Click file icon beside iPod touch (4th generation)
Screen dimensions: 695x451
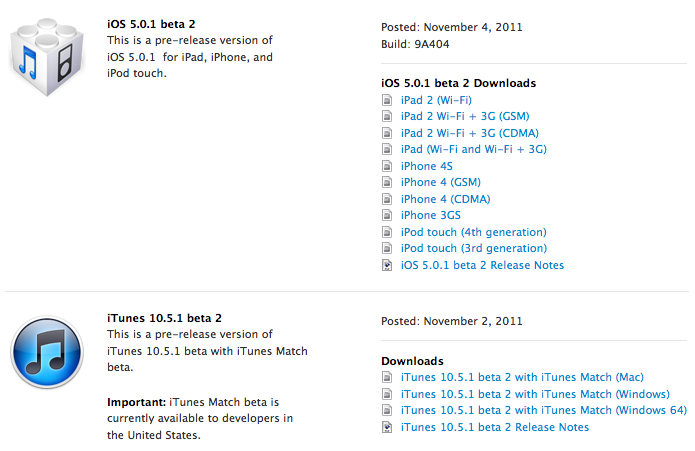pyautogui.click(x=388, y=232)
